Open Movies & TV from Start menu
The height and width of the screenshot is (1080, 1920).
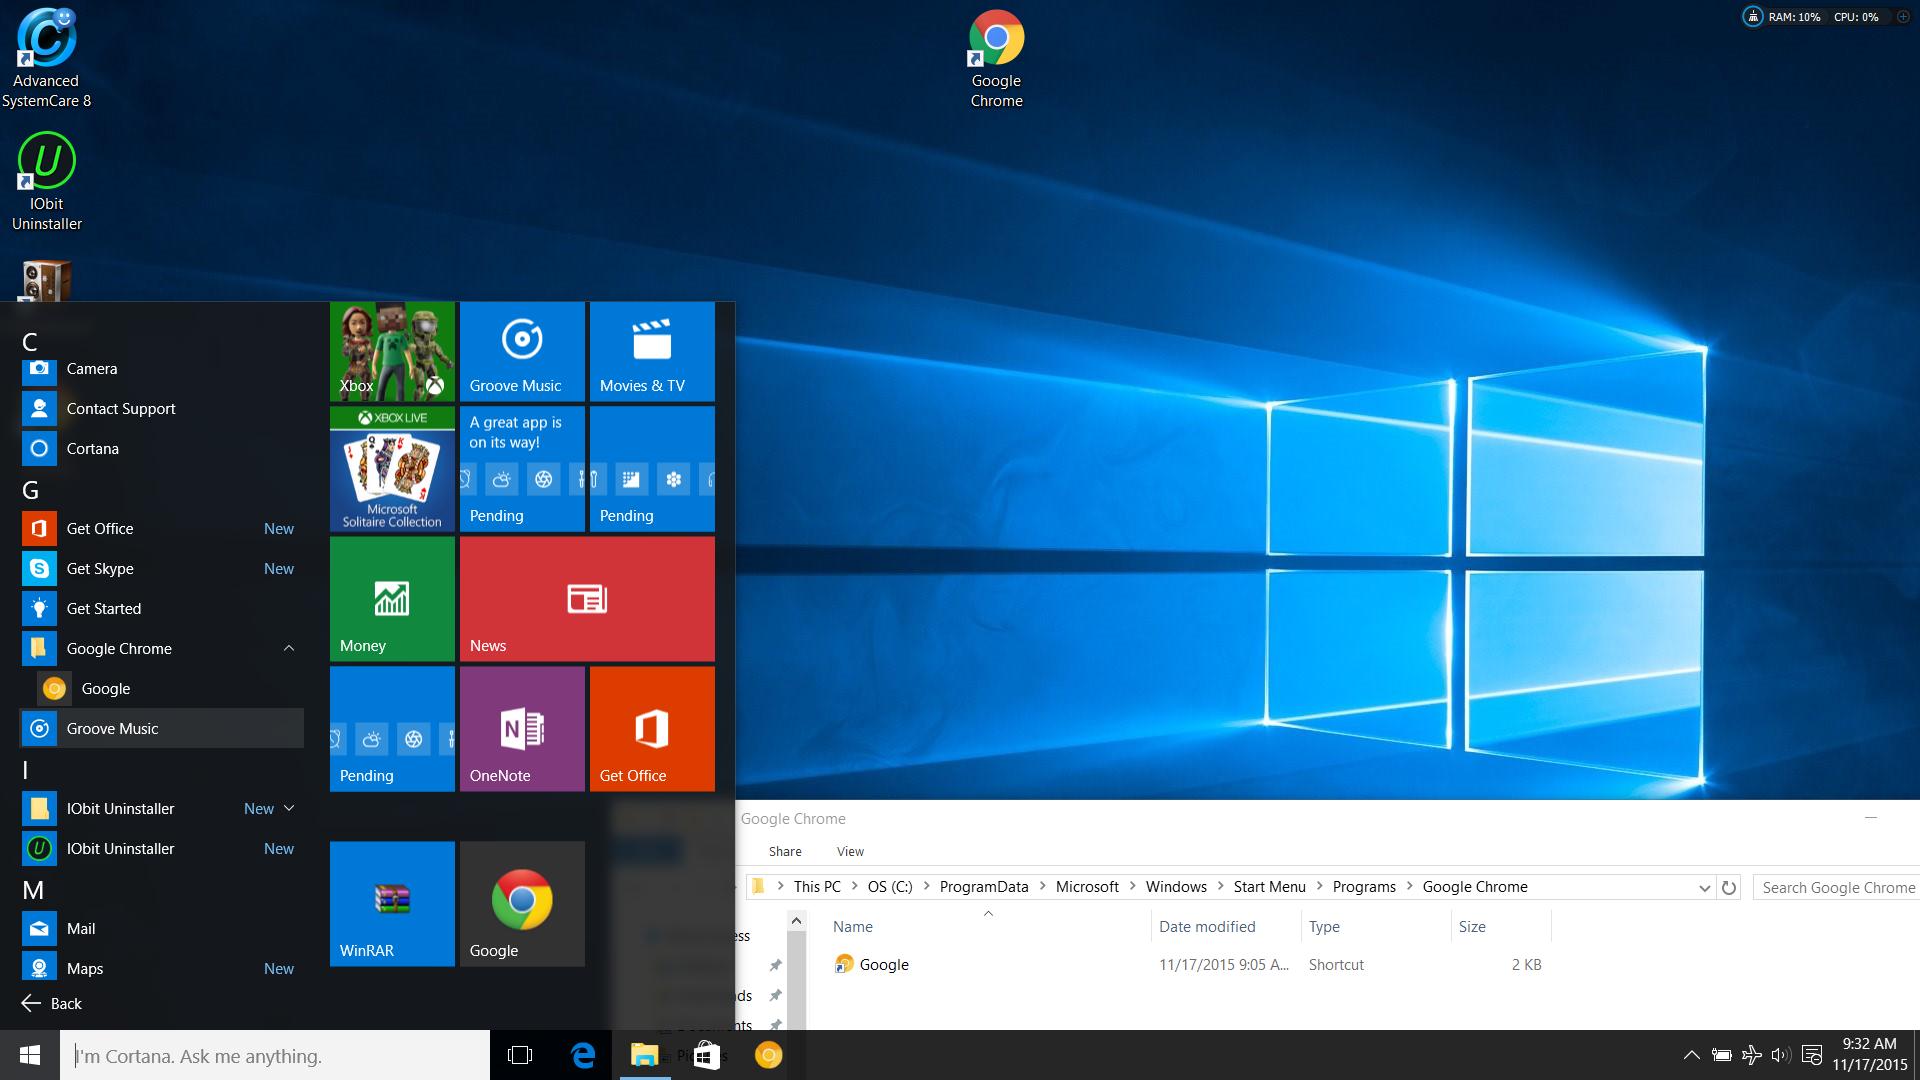point(651,350)
